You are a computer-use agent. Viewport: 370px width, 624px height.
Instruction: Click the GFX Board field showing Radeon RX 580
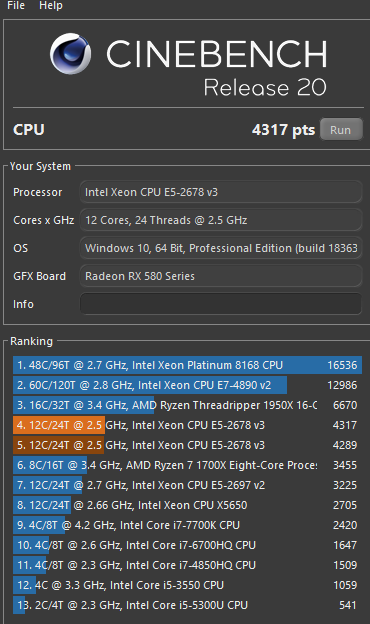tap(221, 276)
